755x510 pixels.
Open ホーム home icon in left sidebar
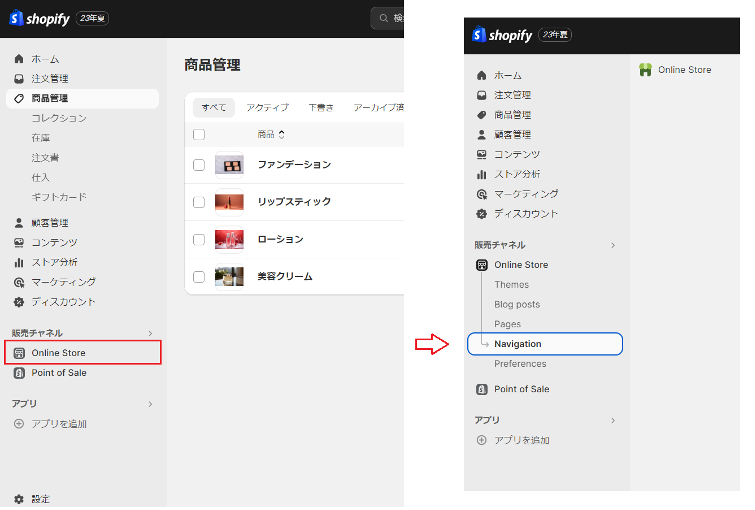19,59
